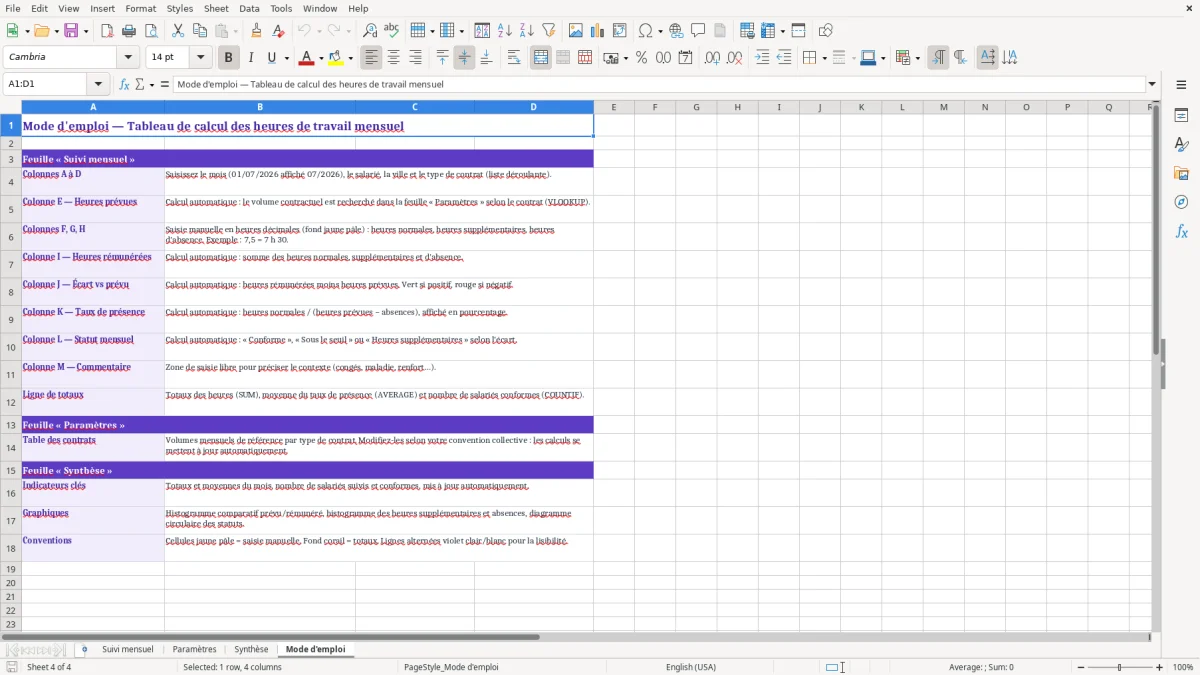This screenshot has width=1200, height=675.
Task: Select the Clone Formatting paintbrush
Action: coord(256,31)
